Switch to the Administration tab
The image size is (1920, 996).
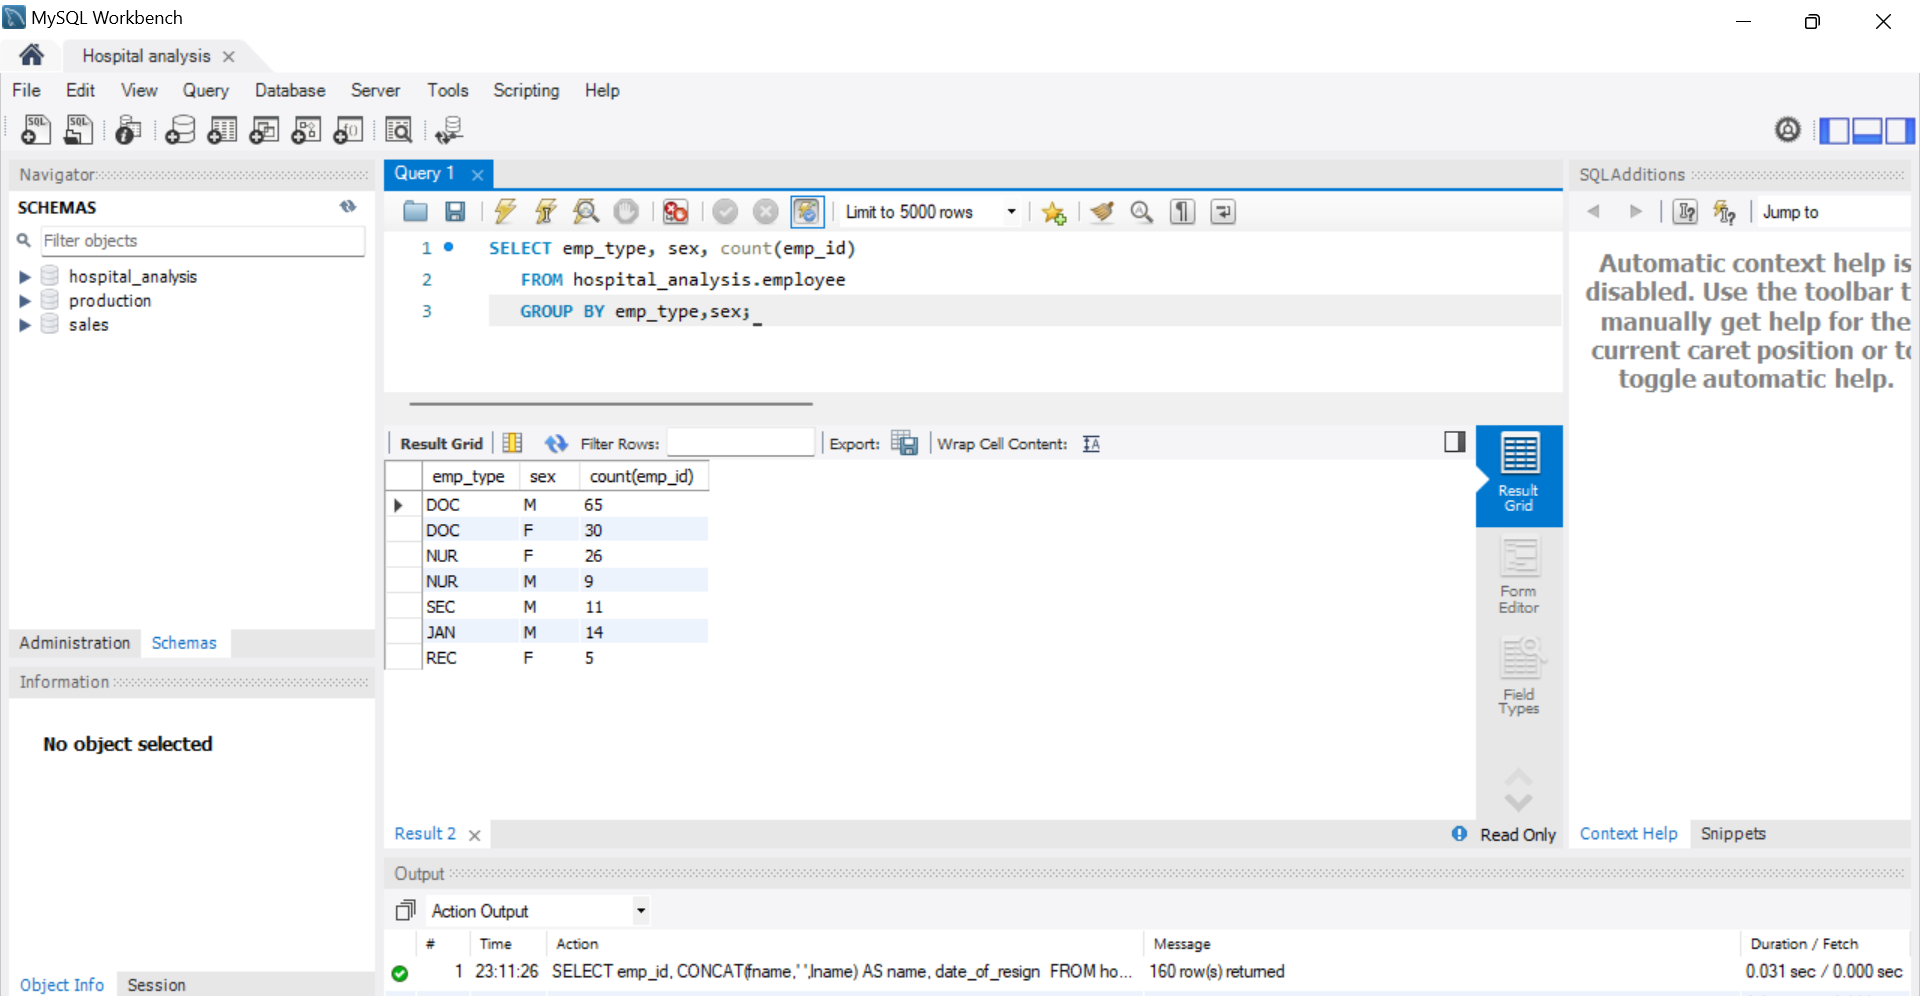pos(75,642)
